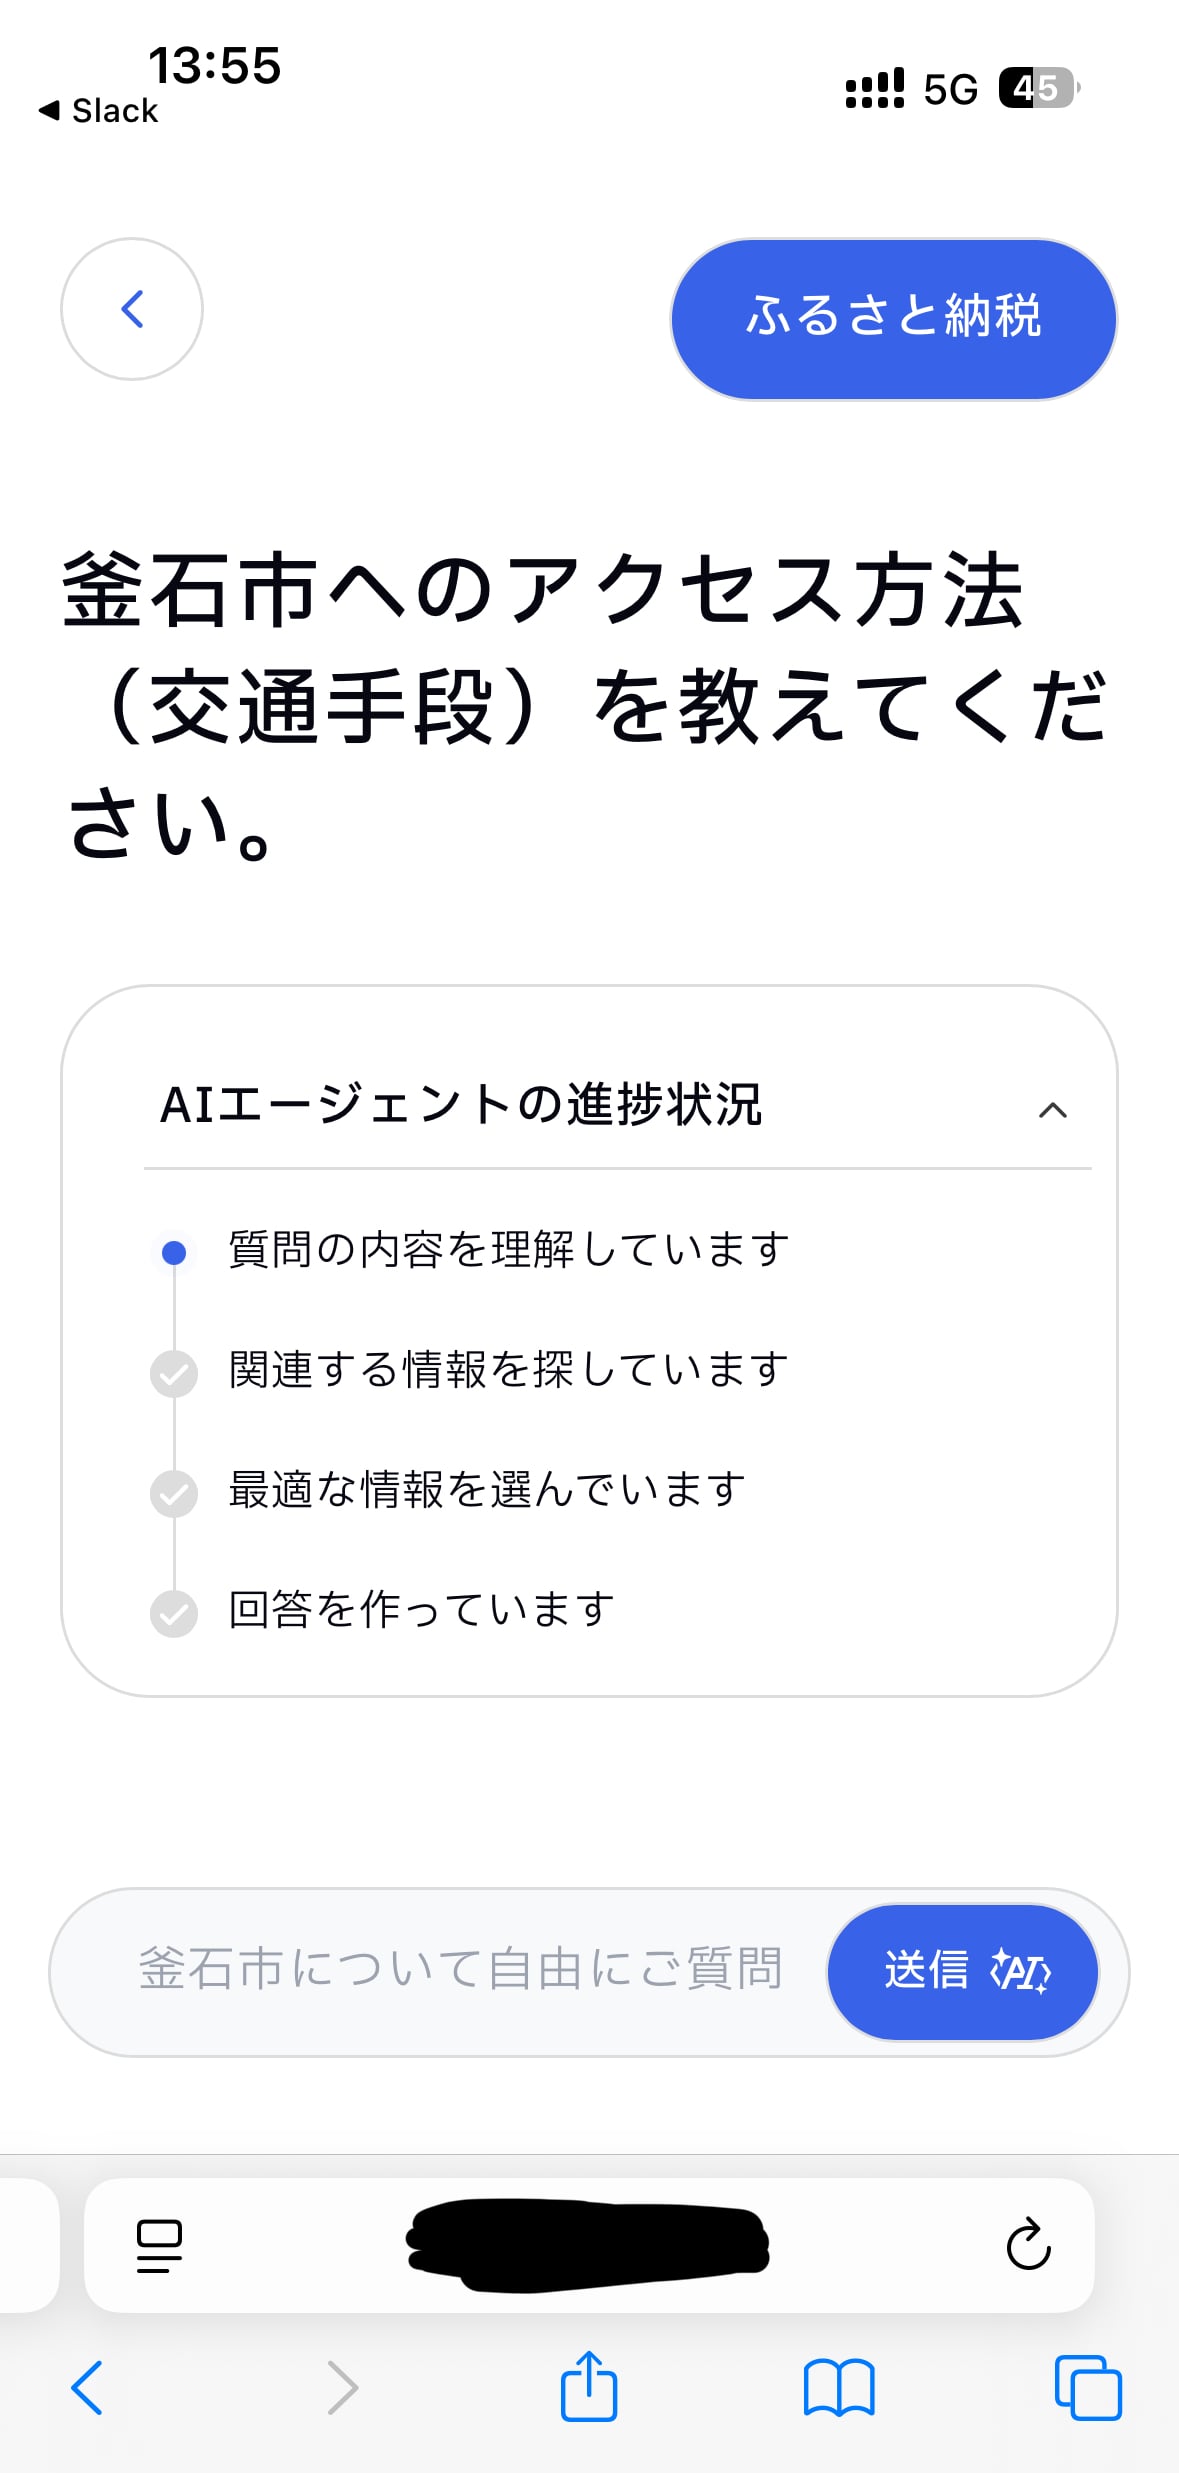Click checkmark beside 最適な情報を選んでいます
Screen dimensions: 1179x2473
click(x=174, y=1493)
